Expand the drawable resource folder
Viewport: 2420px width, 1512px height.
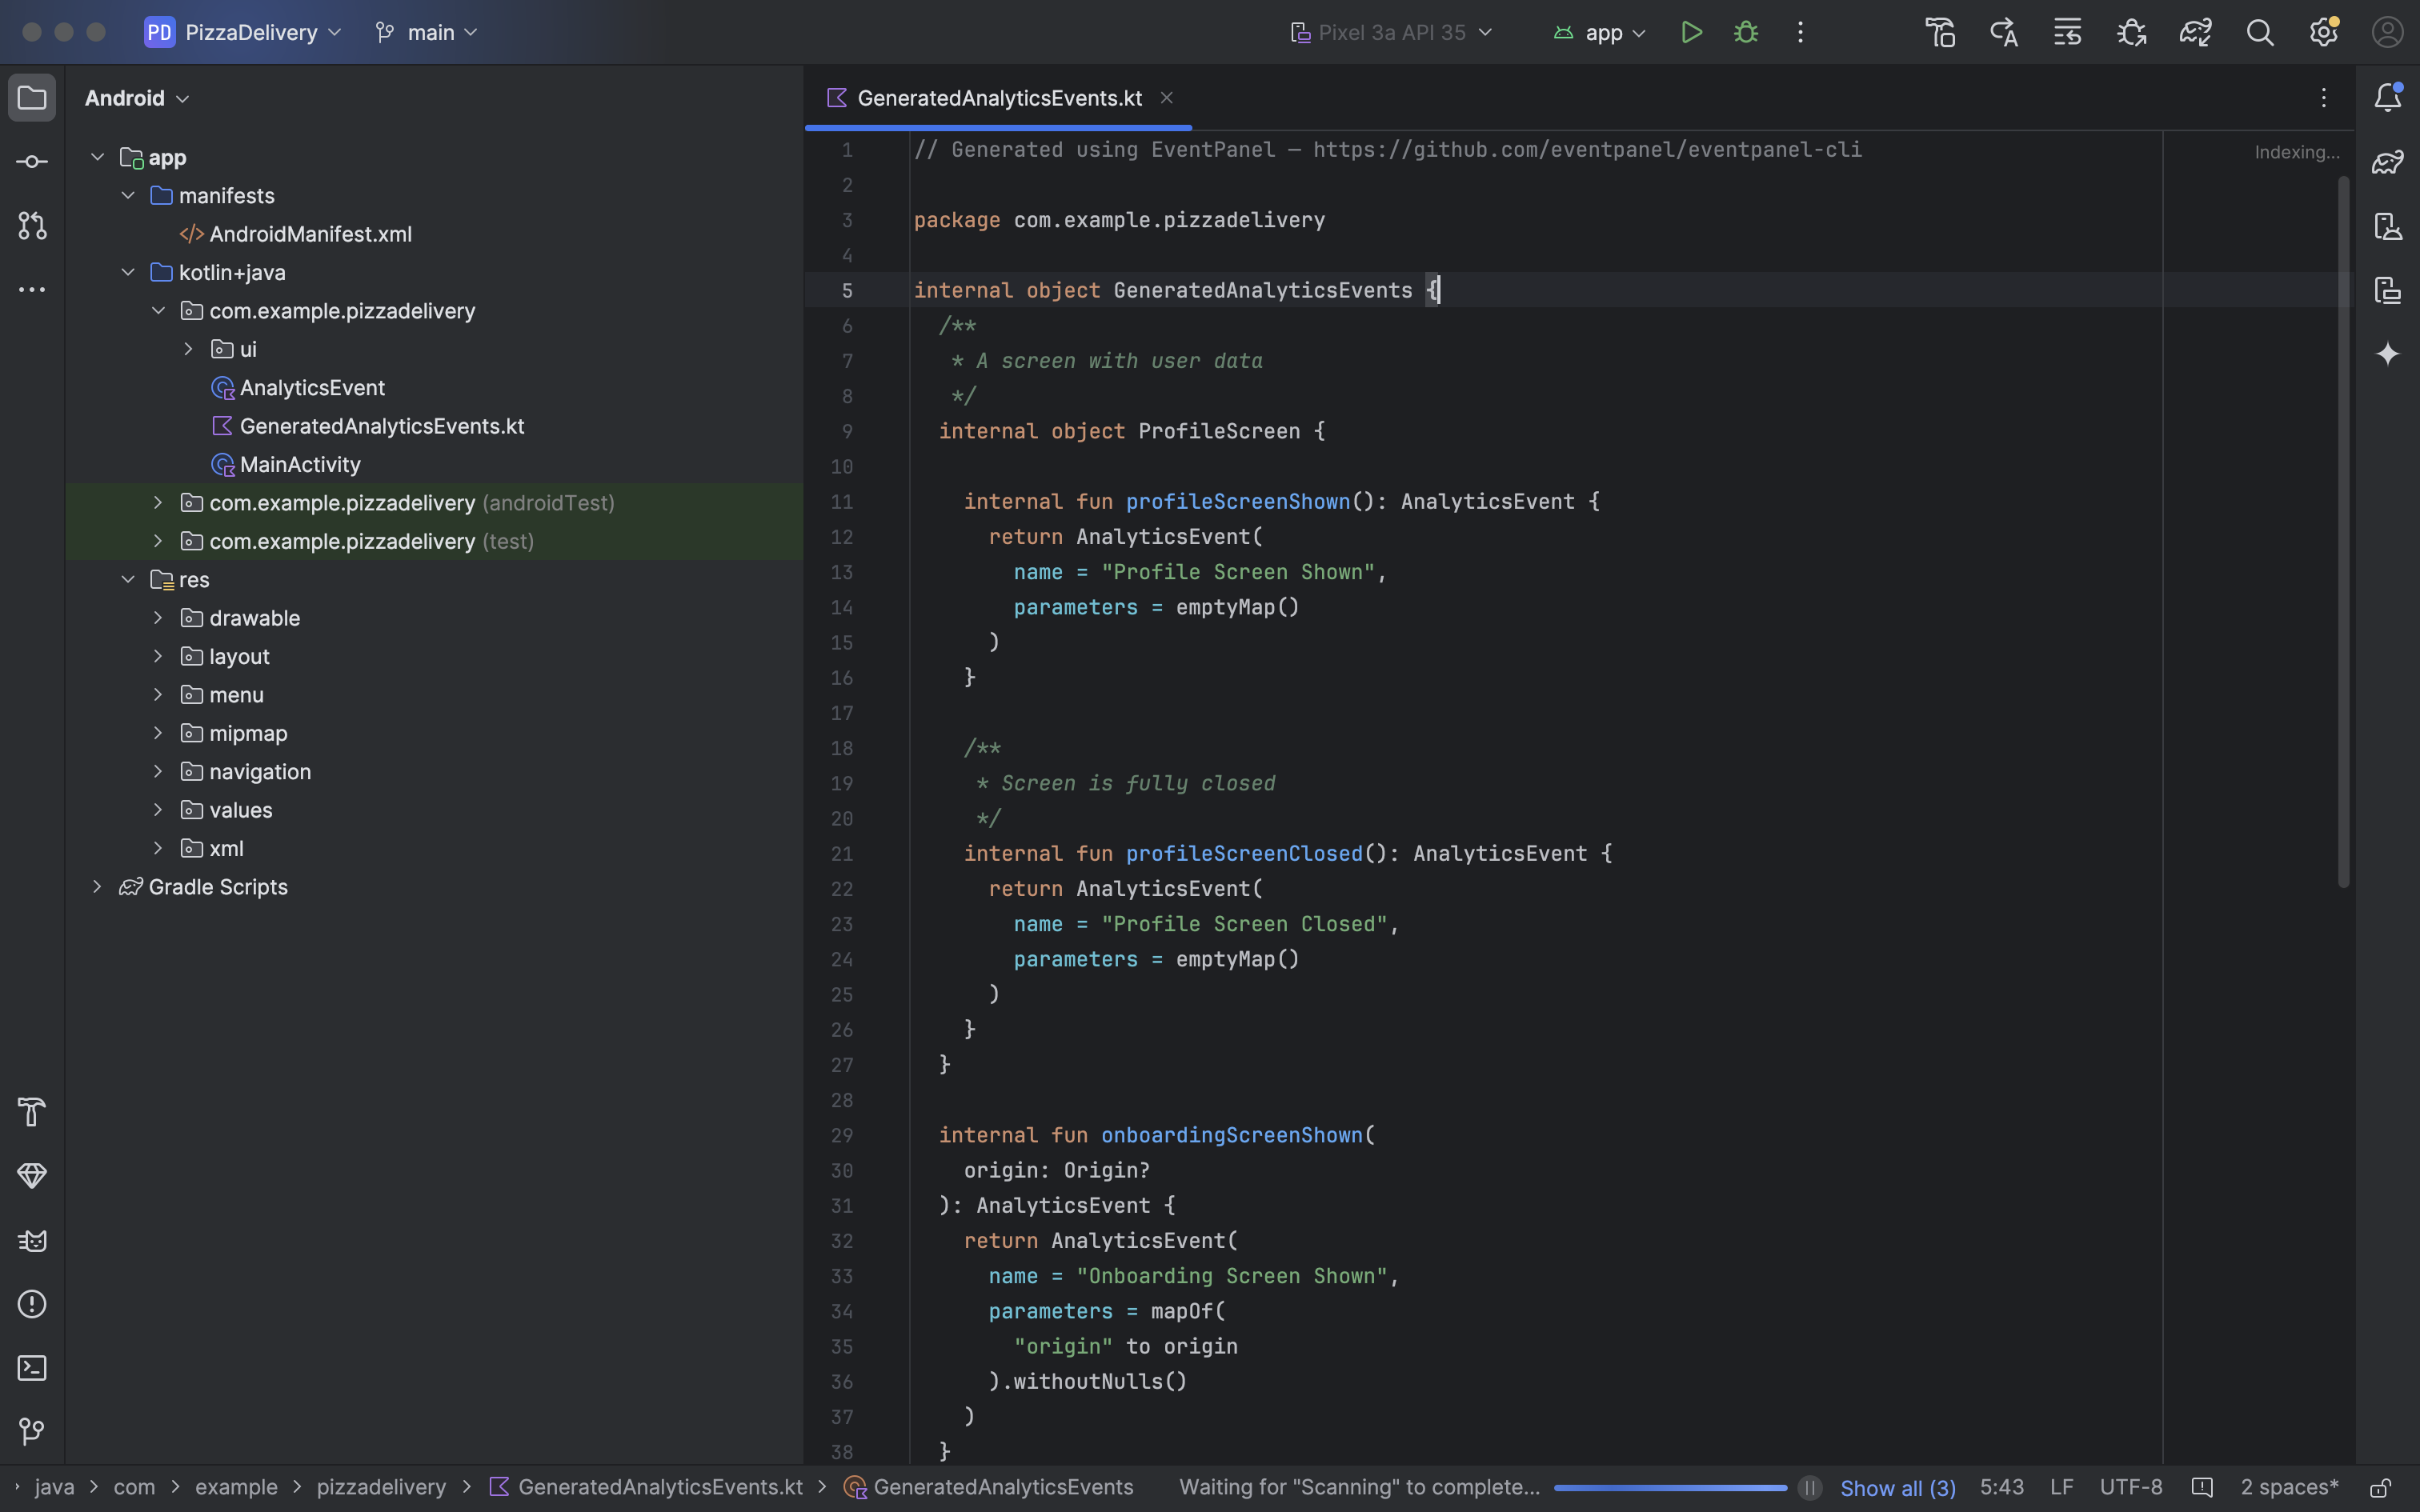(158, 618)
